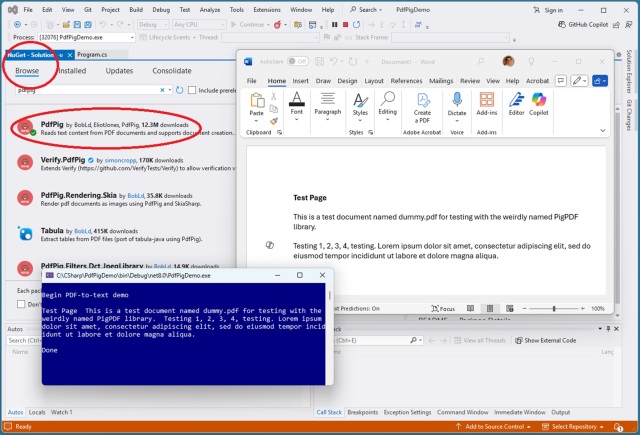The width and height of the screenshot is (640, 435).
Task: Open Add to Source Control dropdown
Action: click(x=493, y=427)
